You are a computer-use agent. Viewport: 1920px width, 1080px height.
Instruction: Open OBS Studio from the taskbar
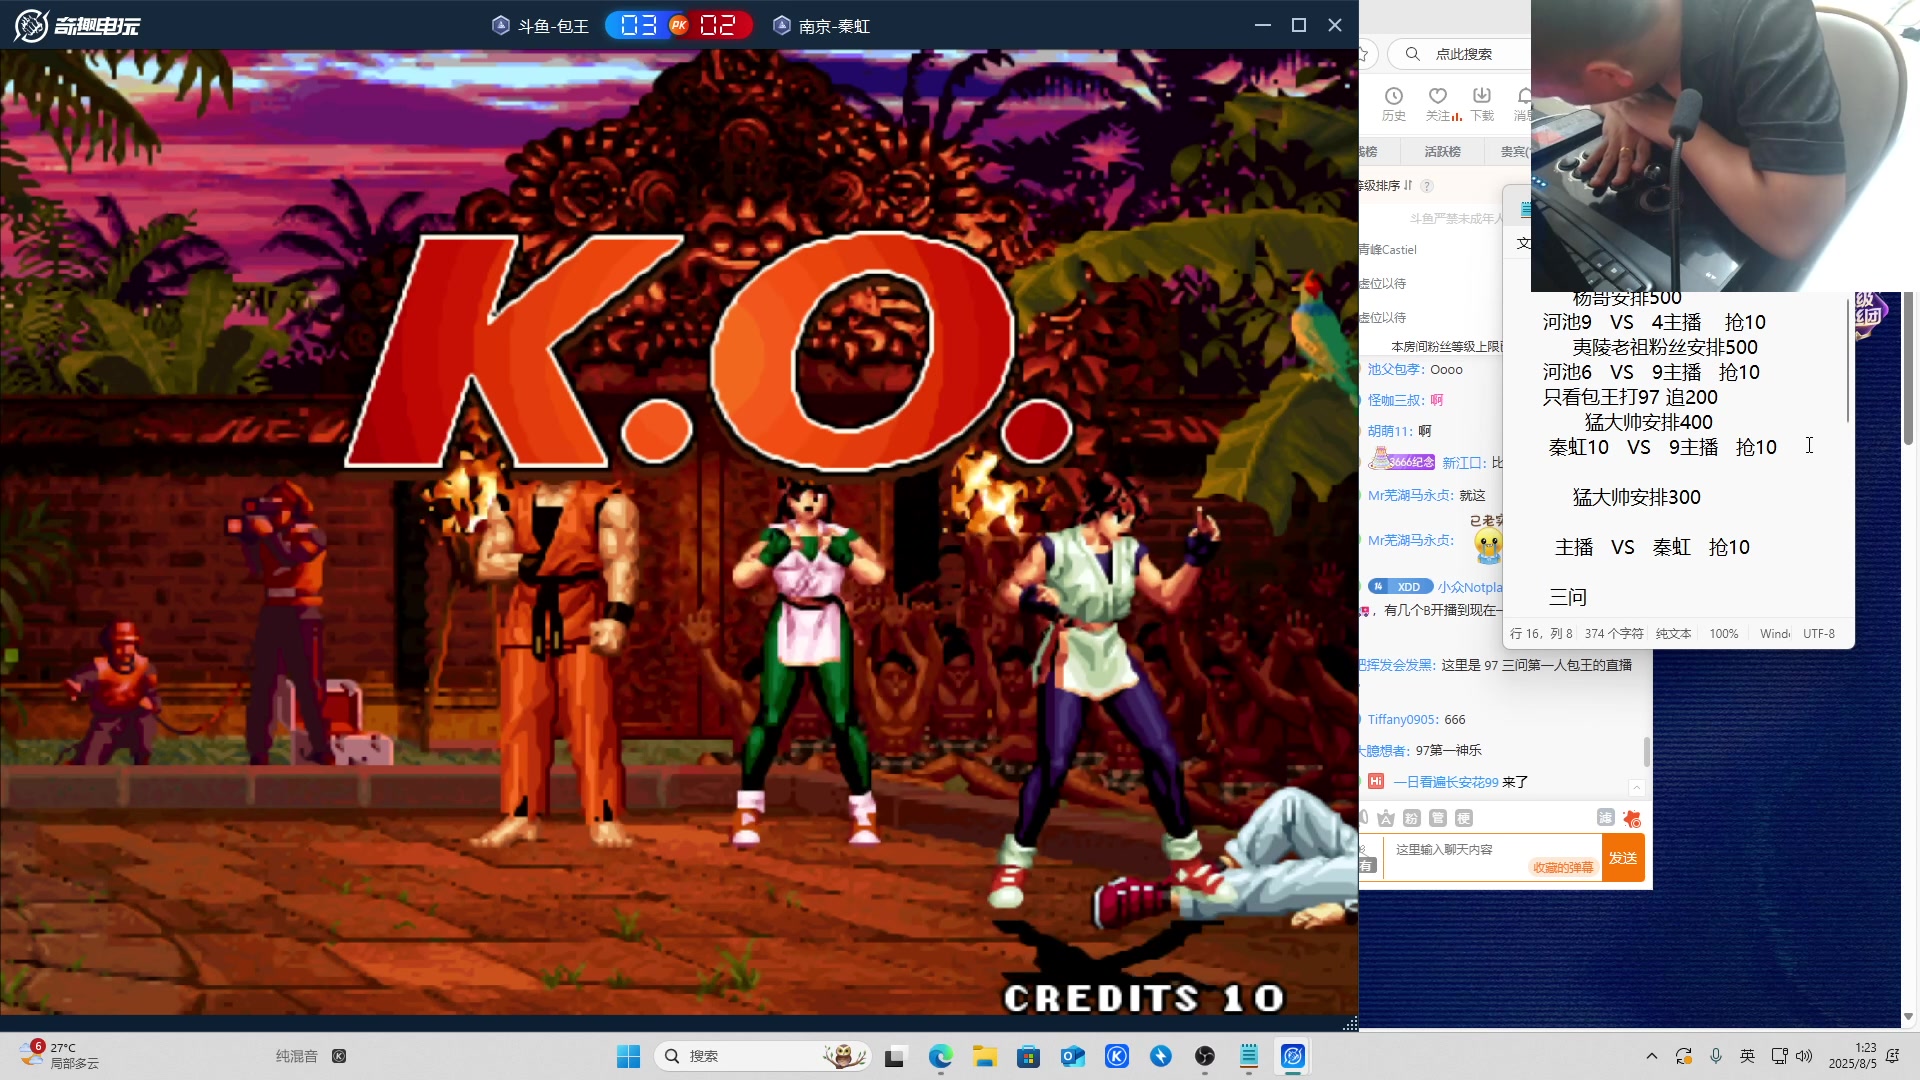1205,1056
